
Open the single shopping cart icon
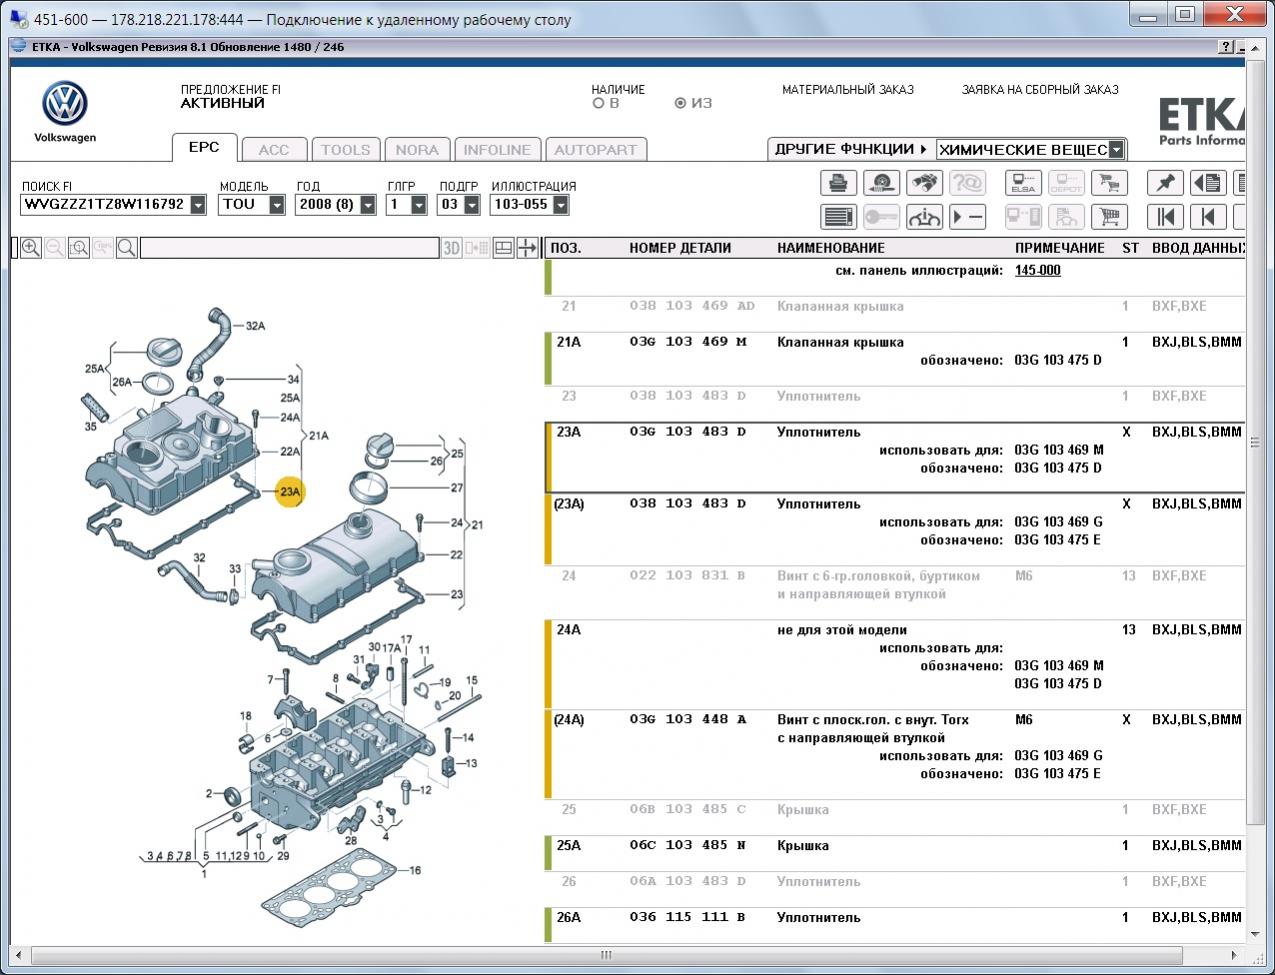tap(1109, 216)
